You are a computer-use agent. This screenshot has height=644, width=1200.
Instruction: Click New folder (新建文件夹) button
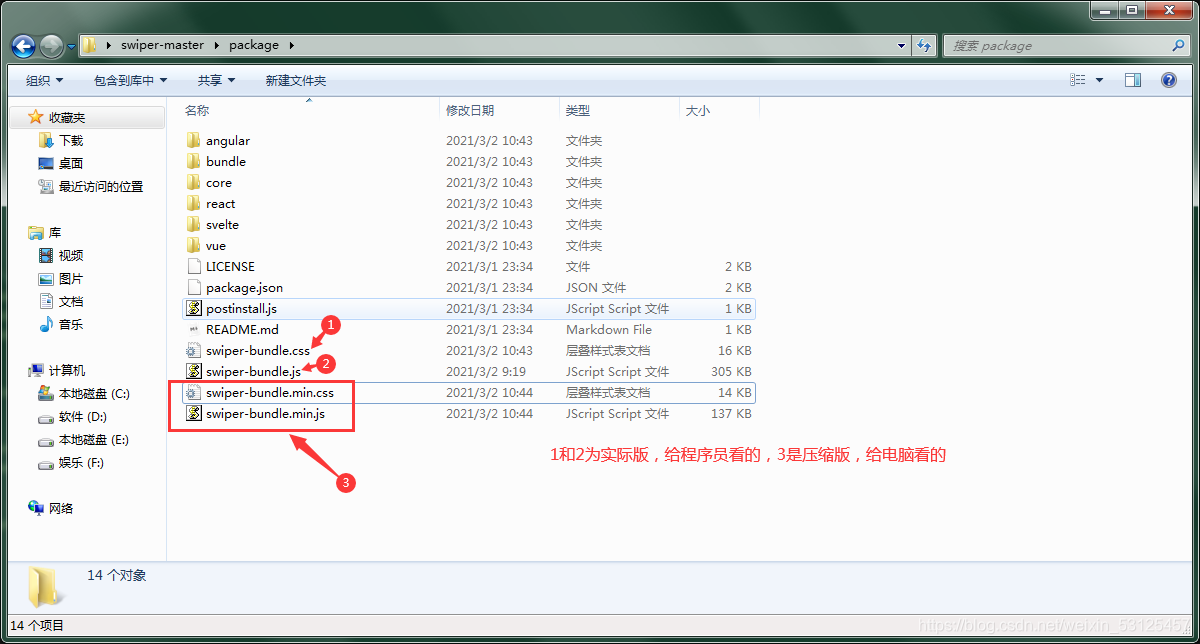pos(296,80)
